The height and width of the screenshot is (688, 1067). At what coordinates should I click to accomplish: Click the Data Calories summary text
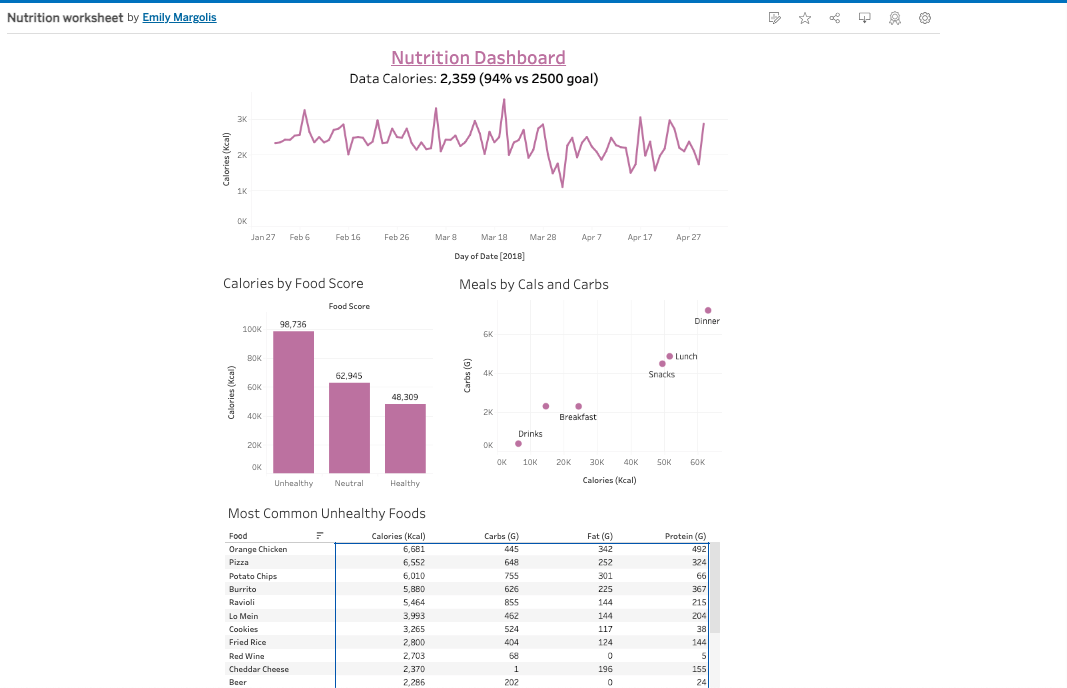point(474,78)
